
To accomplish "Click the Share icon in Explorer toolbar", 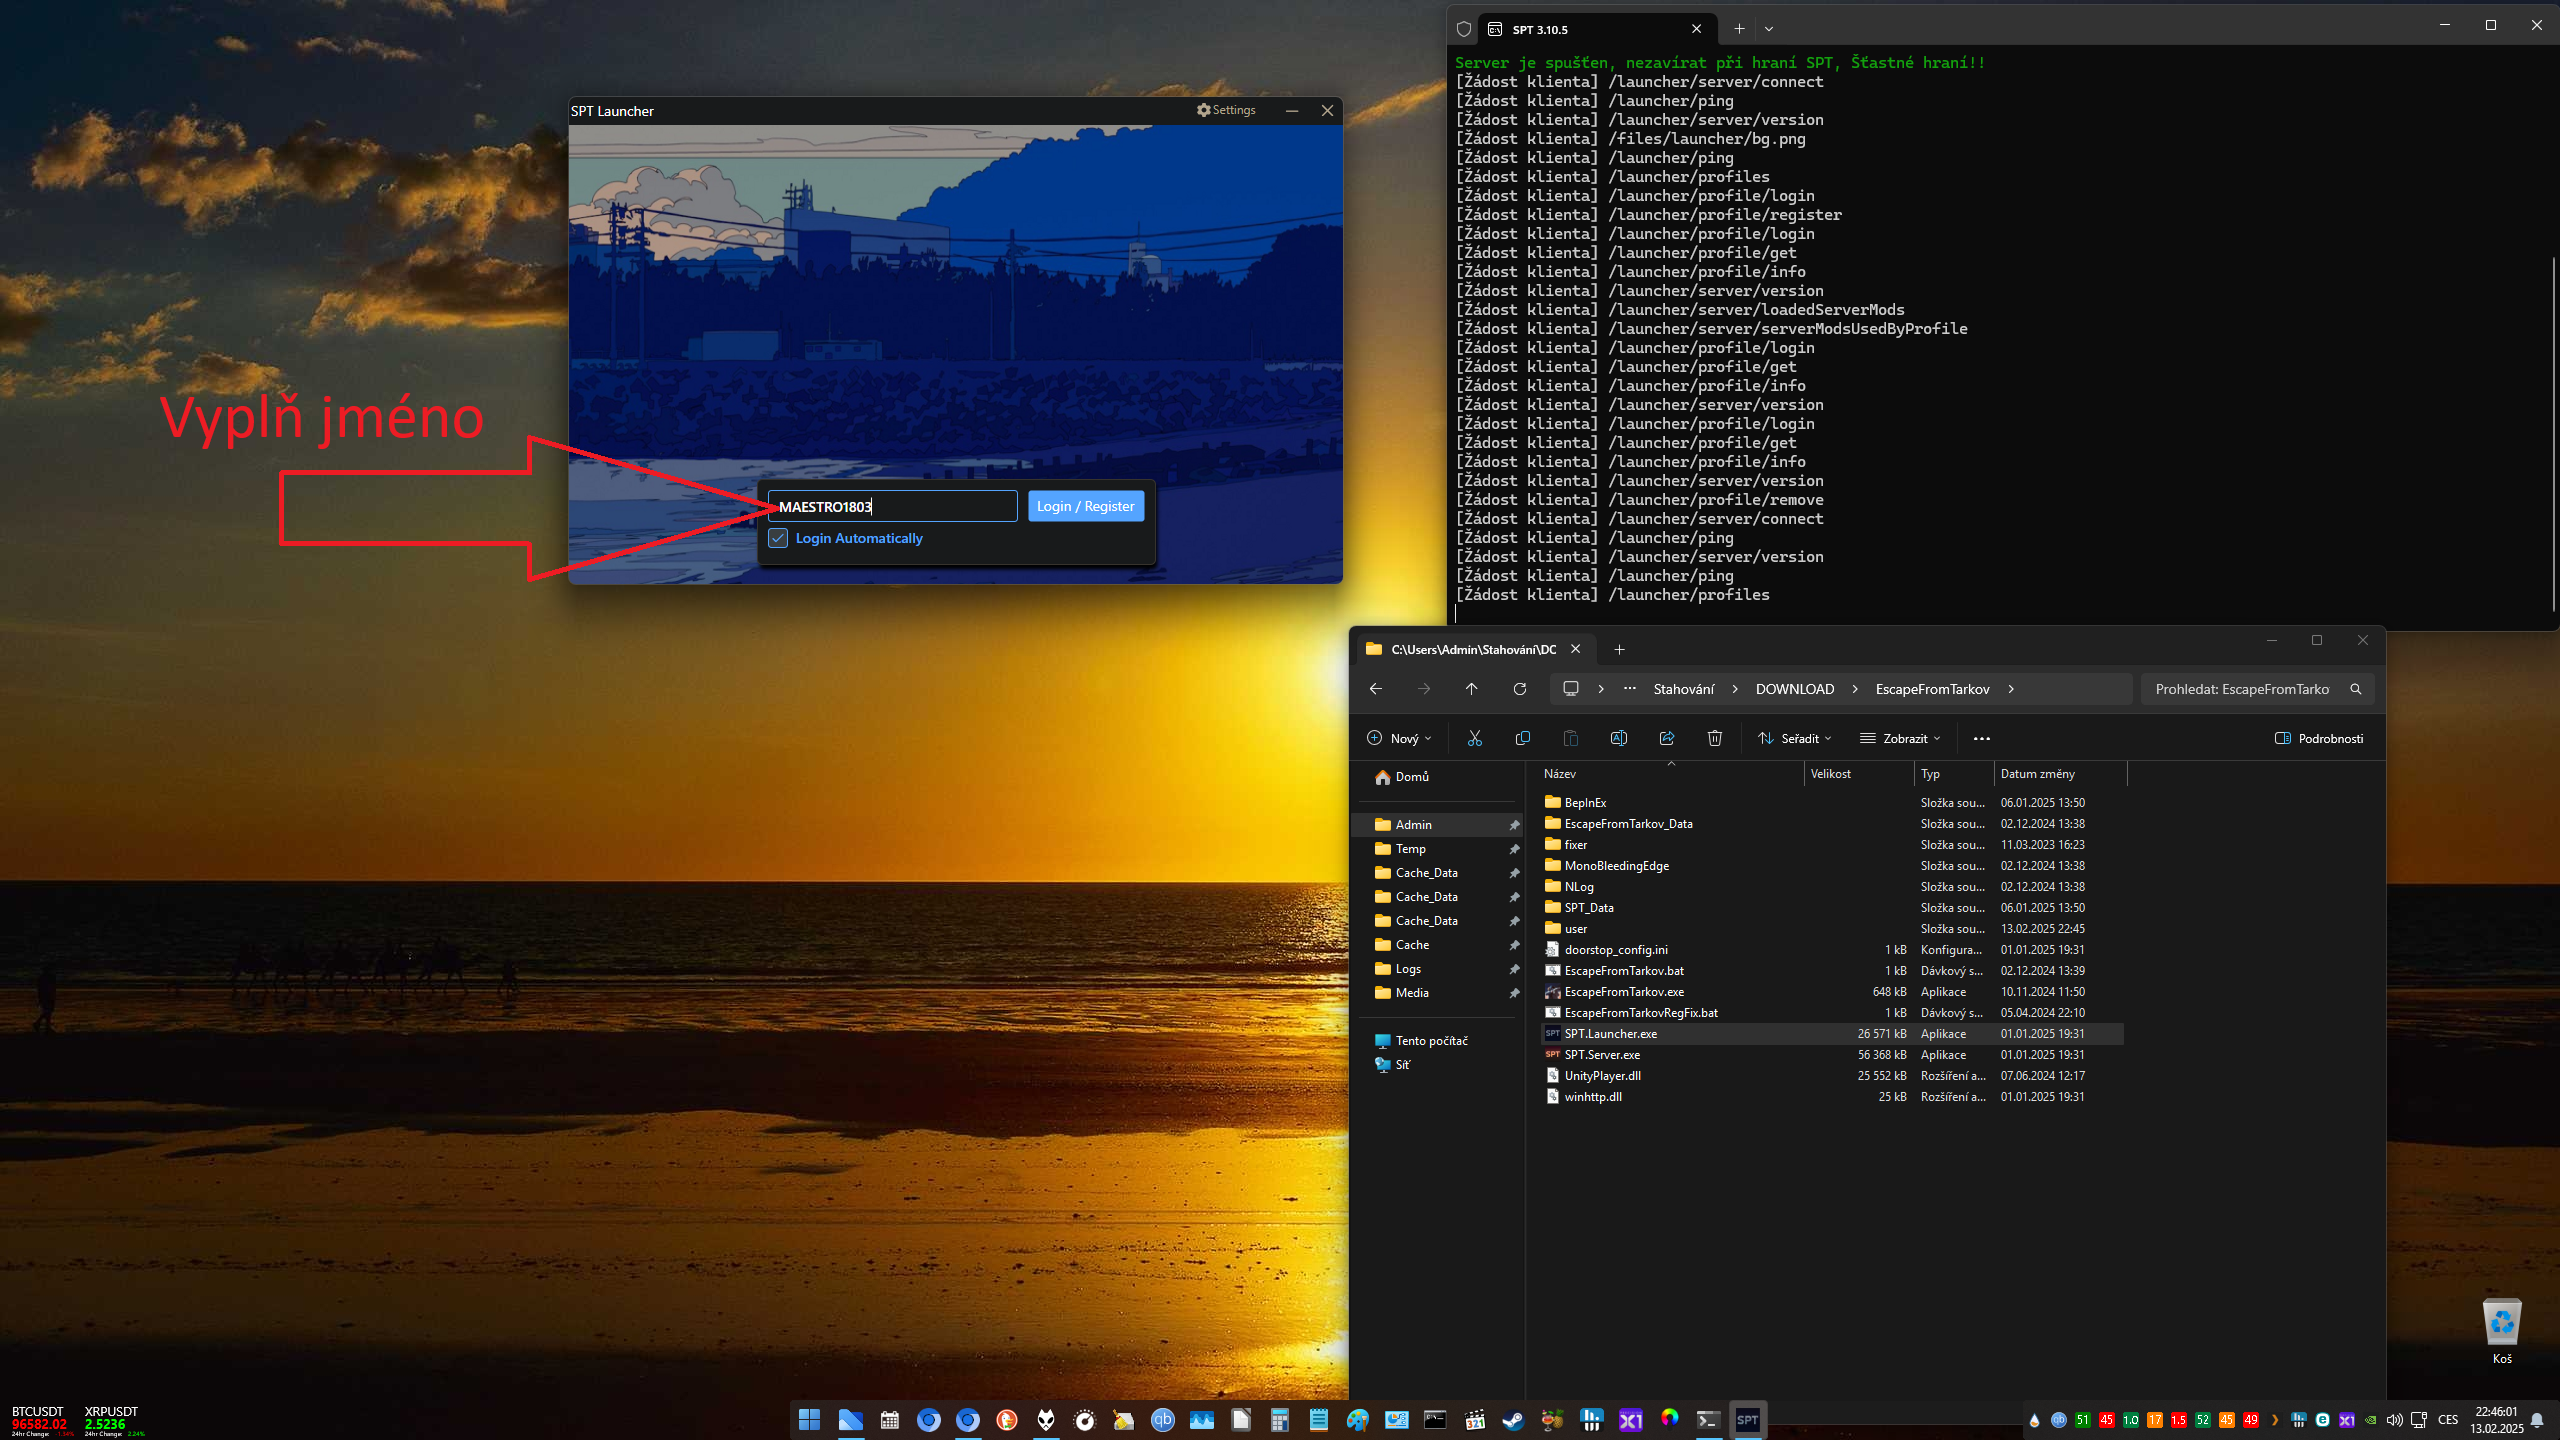I will pyautogui.click(x=1666, y=738).
